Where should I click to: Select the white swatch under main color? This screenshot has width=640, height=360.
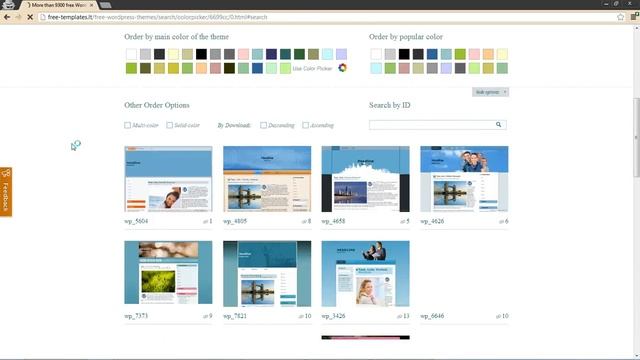(131, 54)
